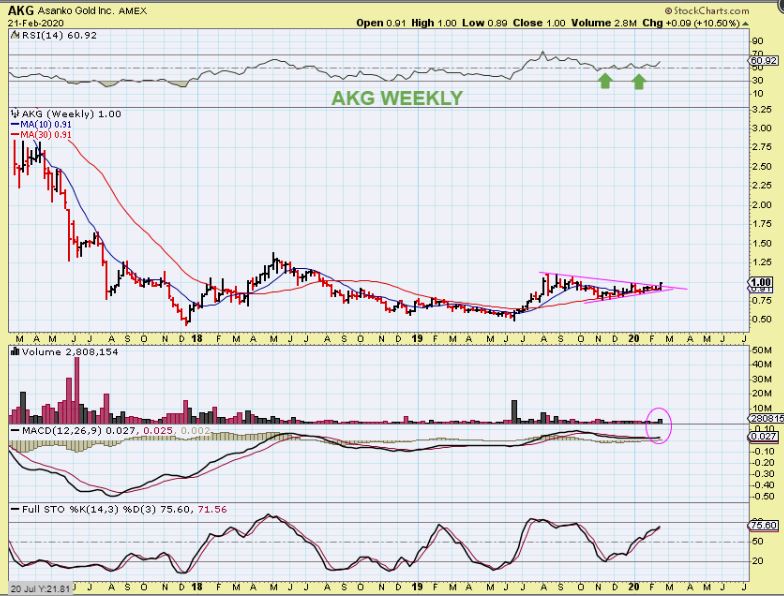Click the AKG ticker symbol in the header
784x596 pixels.
point(21,10)
